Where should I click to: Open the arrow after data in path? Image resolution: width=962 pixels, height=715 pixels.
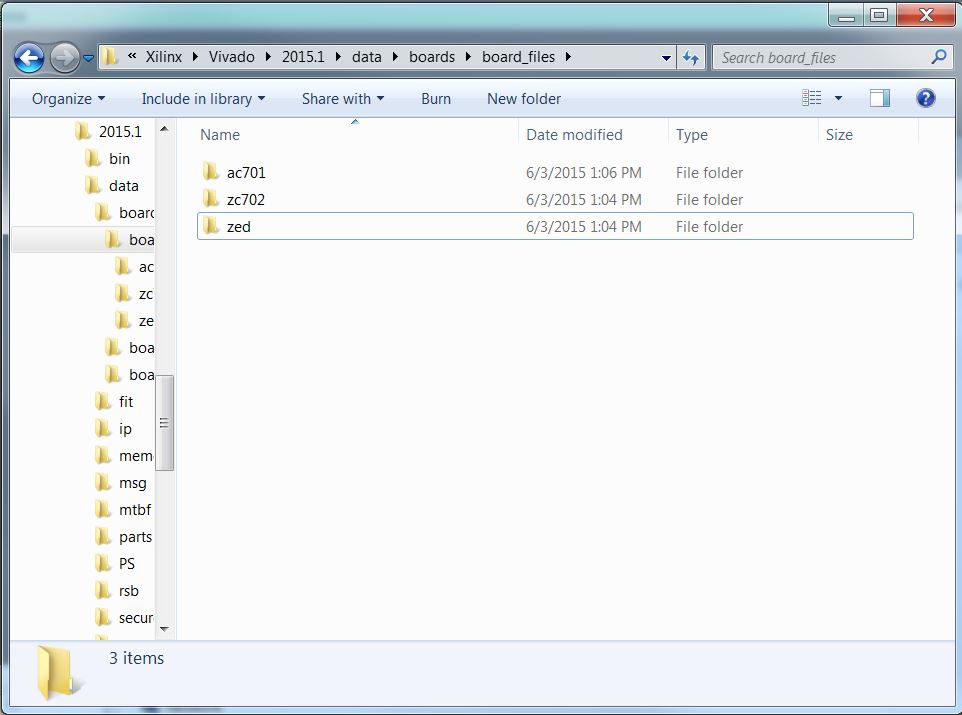click(395, 57)
